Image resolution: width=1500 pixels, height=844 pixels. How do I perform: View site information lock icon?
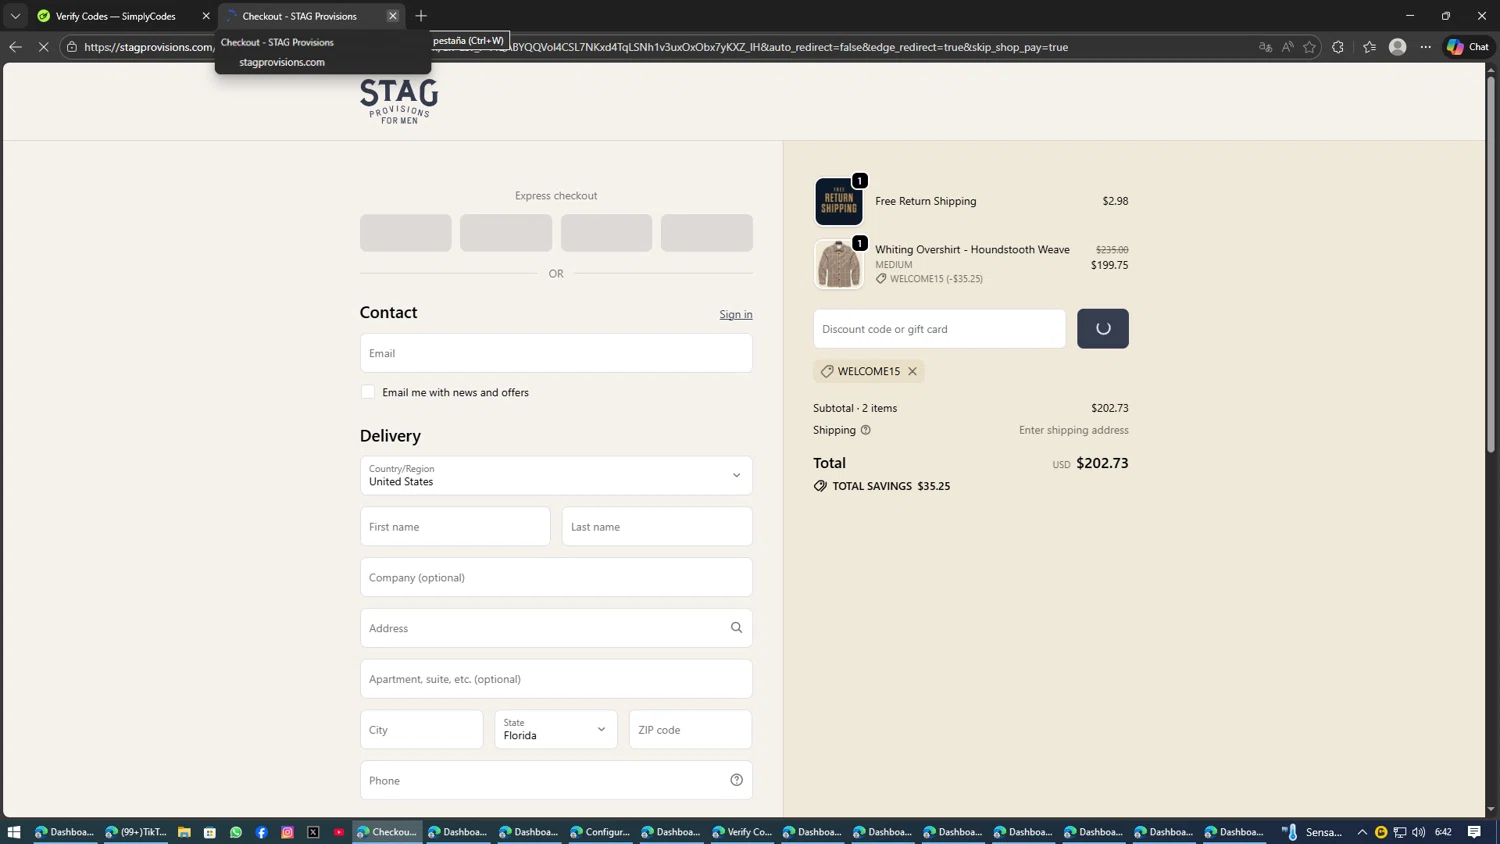coord(72,47)
